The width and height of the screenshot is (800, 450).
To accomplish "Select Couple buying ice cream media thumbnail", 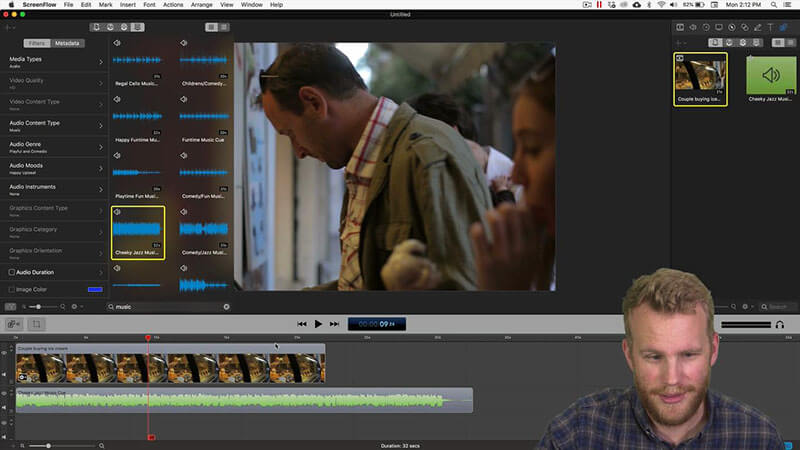I will (700, 79).
